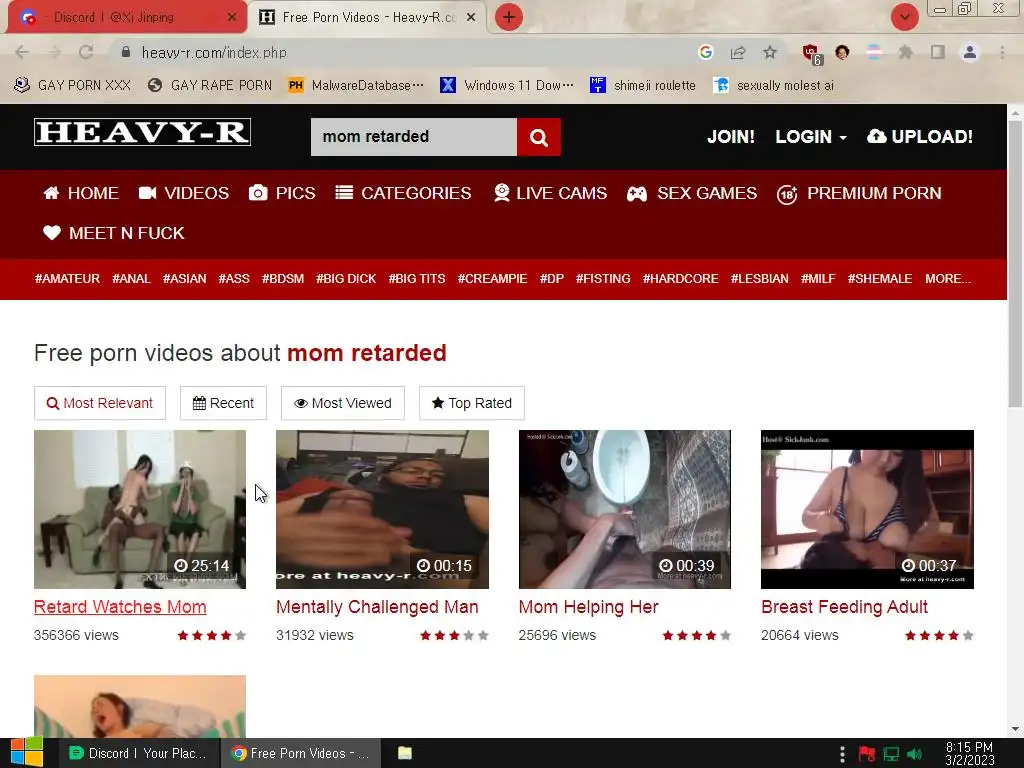Sort results by Most Relevant
This screenshot has height=768, width=1024.
[x=100, y=403]
